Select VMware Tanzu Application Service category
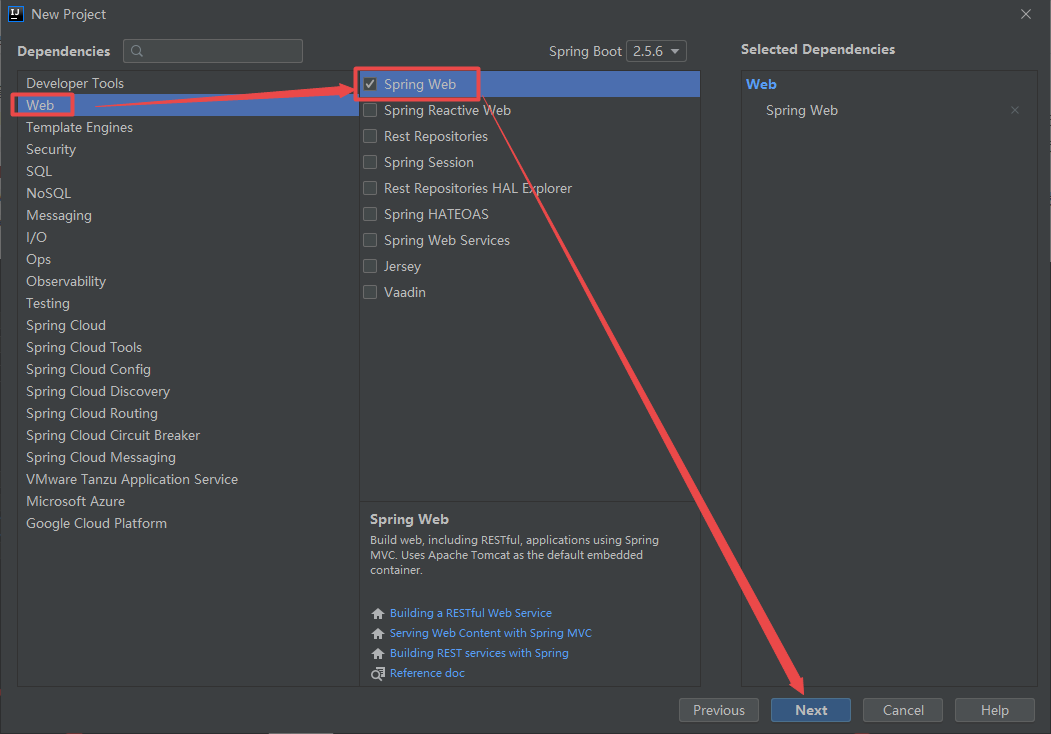This screenshot has width=1051, height=734. (188, 479)
